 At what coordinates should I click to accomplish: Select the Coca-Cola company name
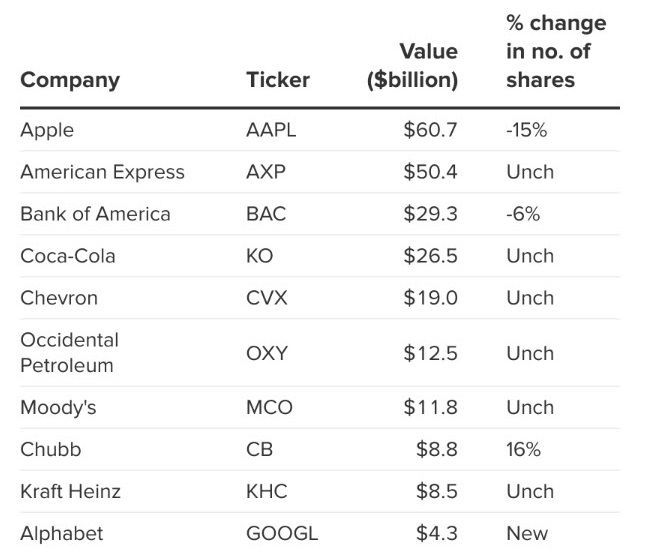click(68, 256)
